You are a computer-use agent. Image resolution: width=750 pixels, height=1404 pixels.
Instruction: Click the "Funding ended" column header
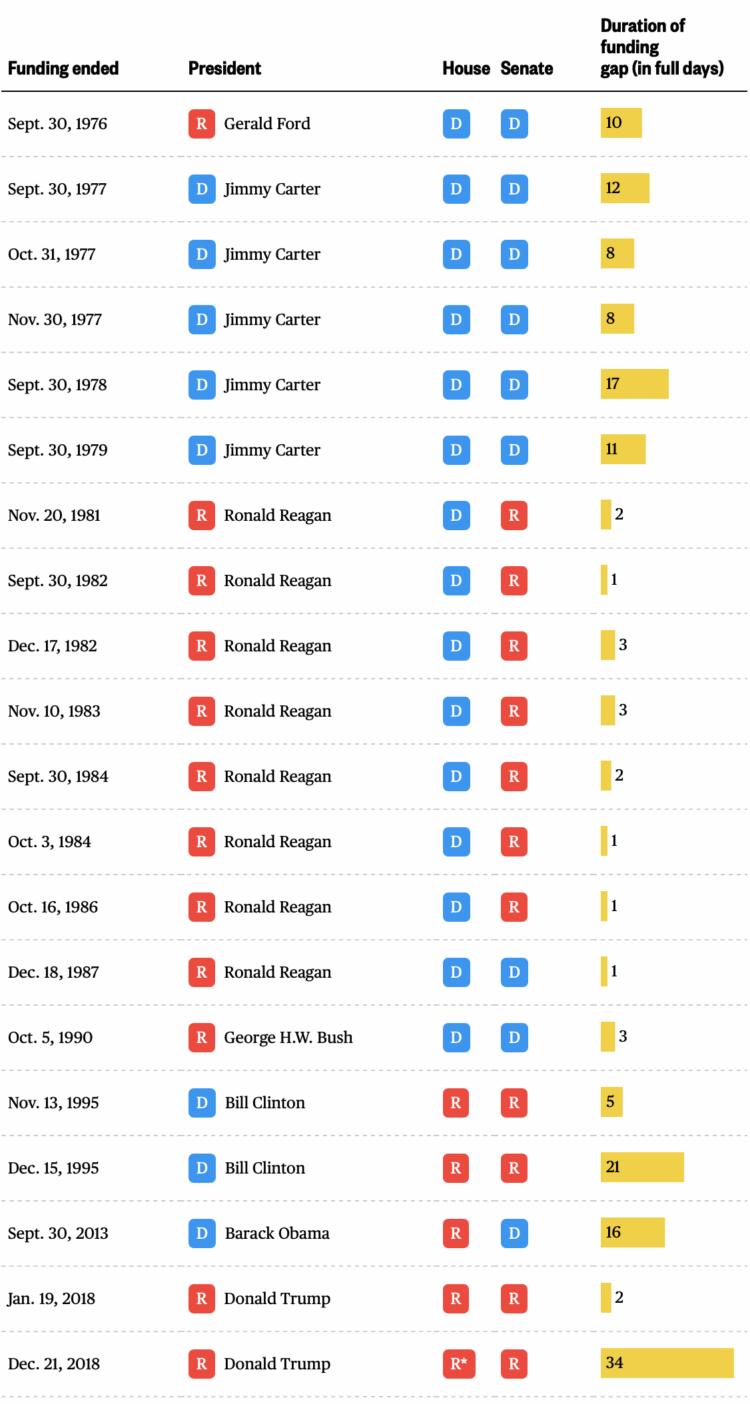pyautogui.click(x=63, y=68)
